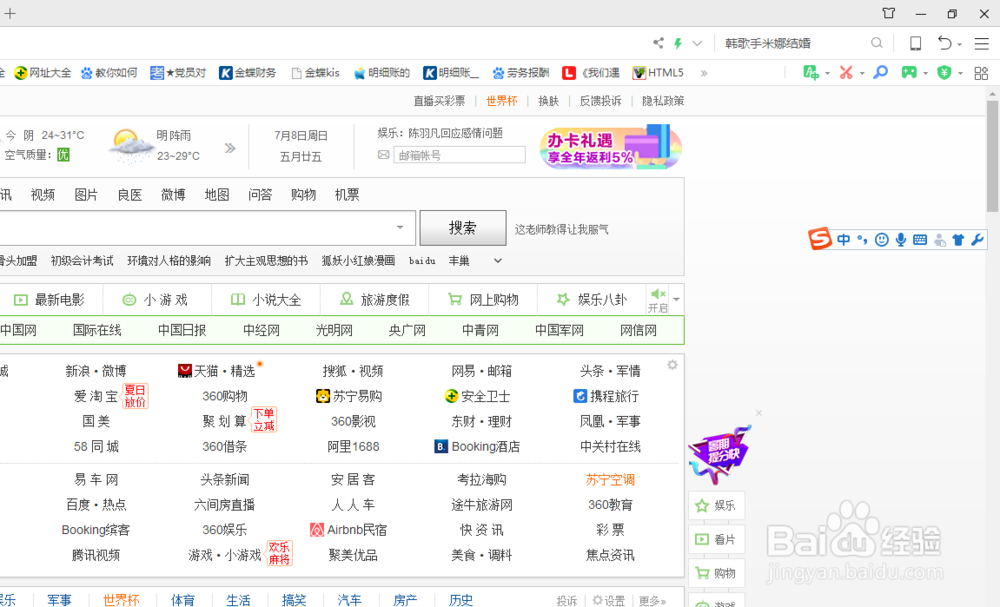This screenshot has width=1000, height=607.
Task: Open dropdown beside the scissors screenshot icon
Action: click(862, 73)
